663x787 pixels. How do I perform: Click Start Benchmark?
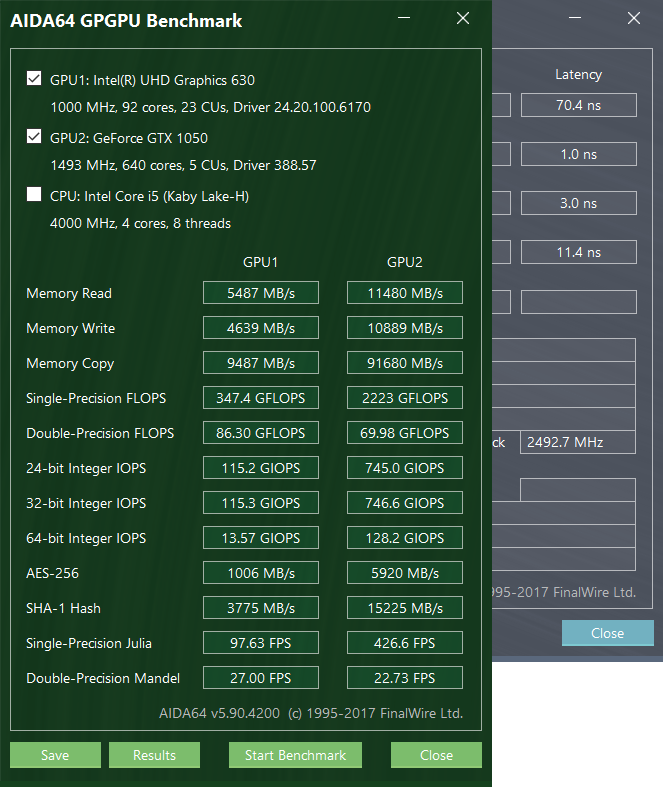point(295,755)
